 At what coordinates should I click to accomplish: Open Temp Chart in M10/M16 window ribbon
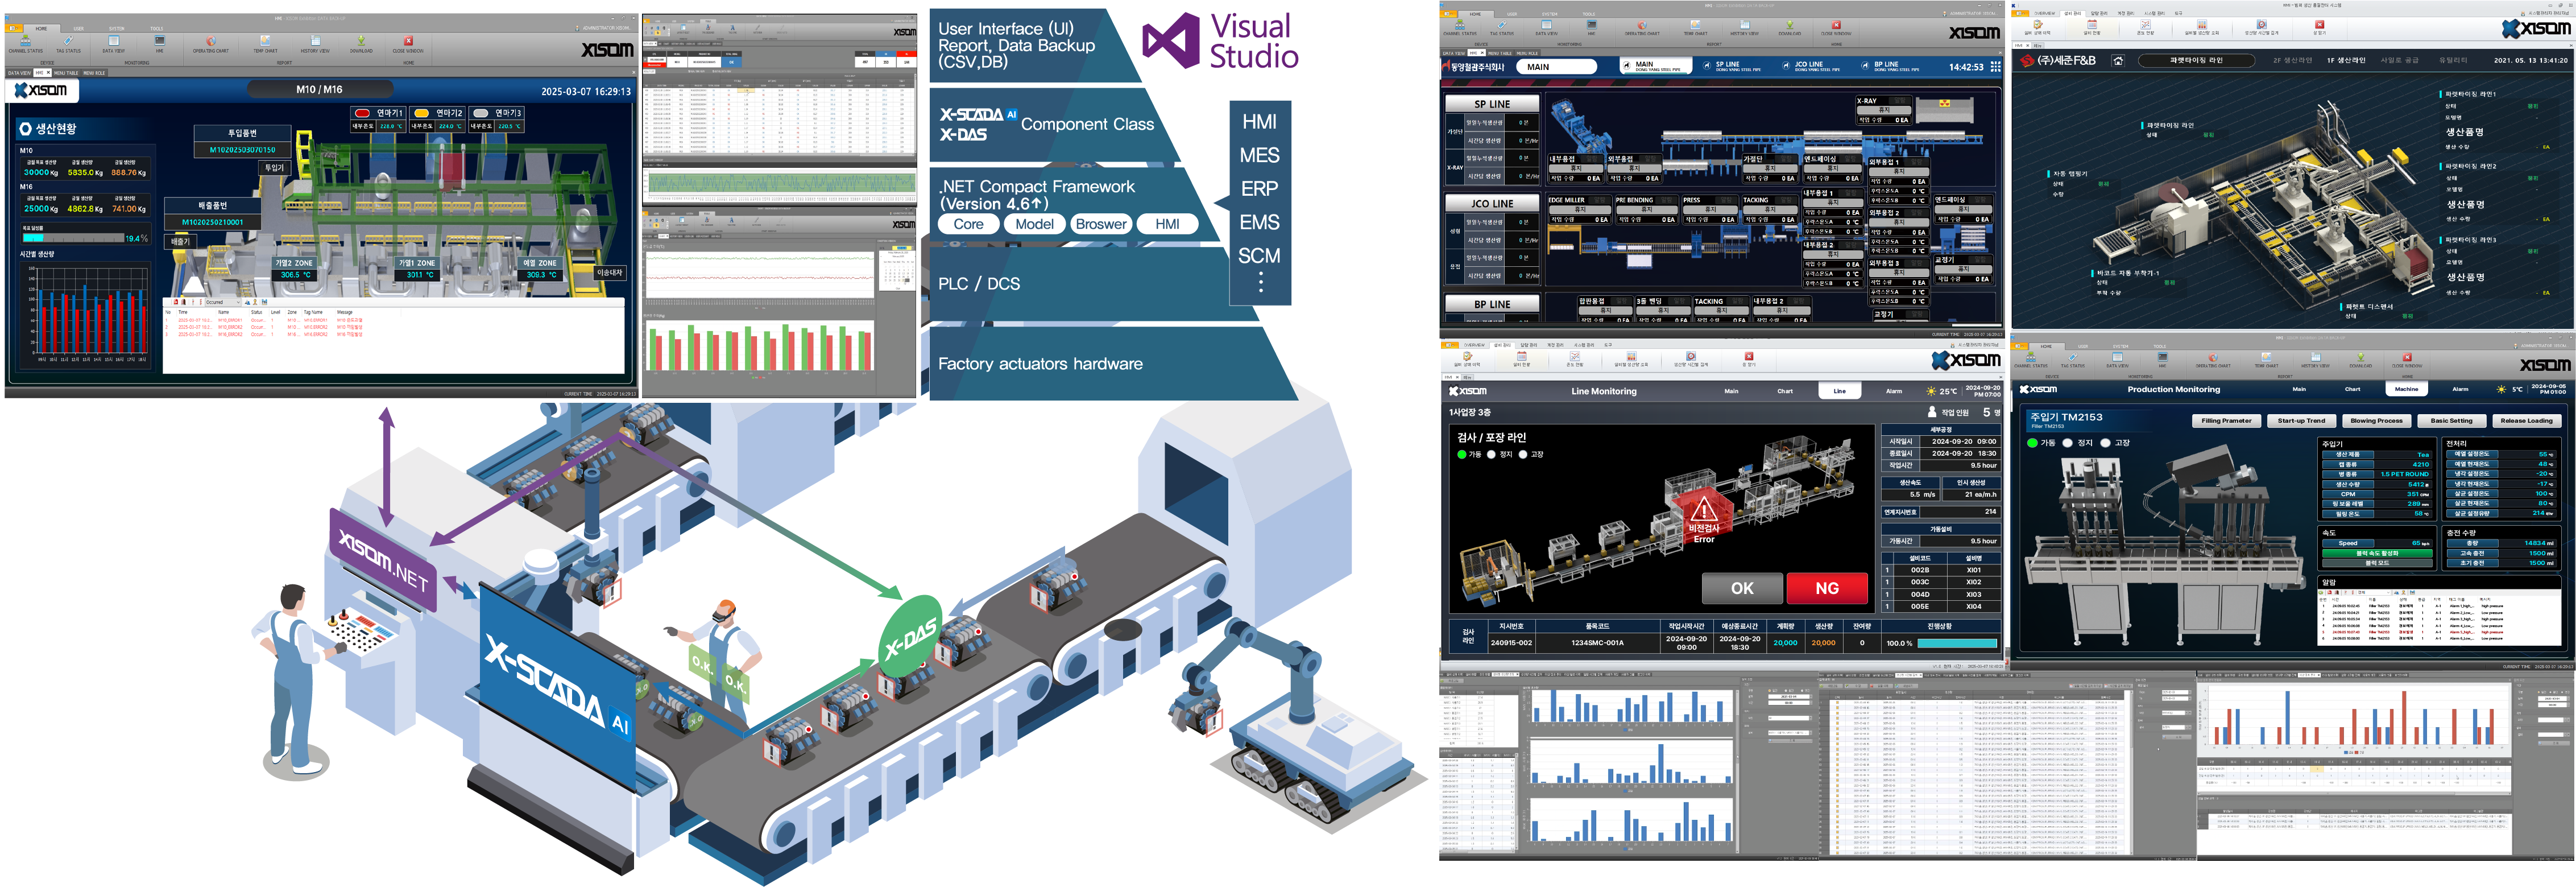coord(265,44)
